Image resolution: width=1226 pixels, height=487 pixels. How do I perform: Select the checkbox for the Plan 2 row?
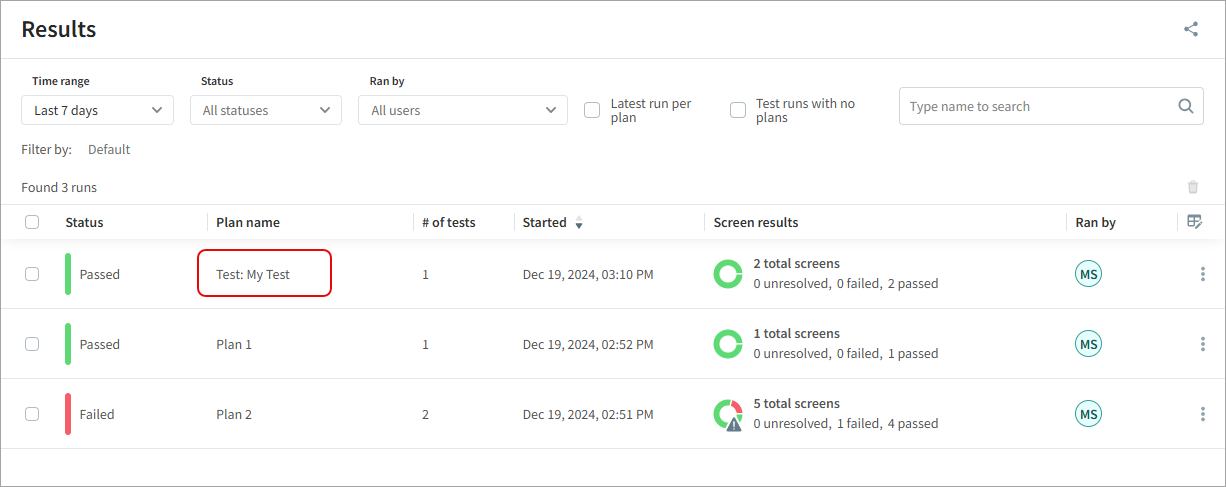coord(32,414)
